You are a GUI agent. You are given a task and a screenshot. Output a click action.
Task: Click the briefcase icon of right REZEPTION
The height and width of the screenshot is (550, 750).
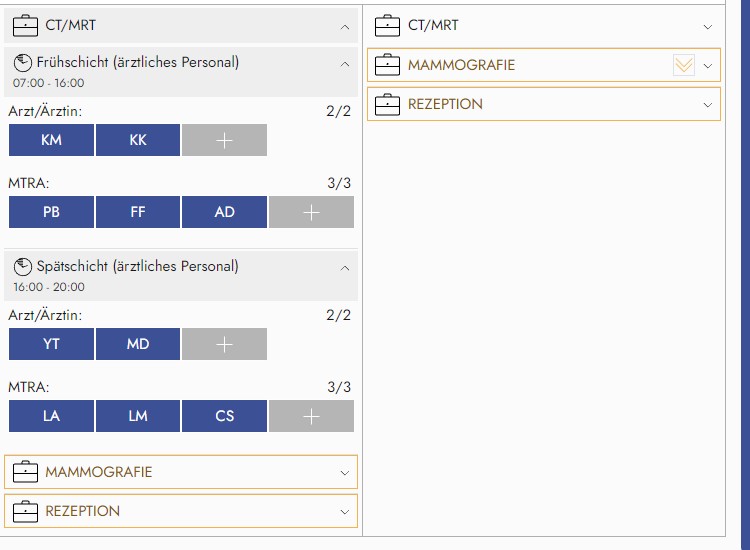point(387,104)
